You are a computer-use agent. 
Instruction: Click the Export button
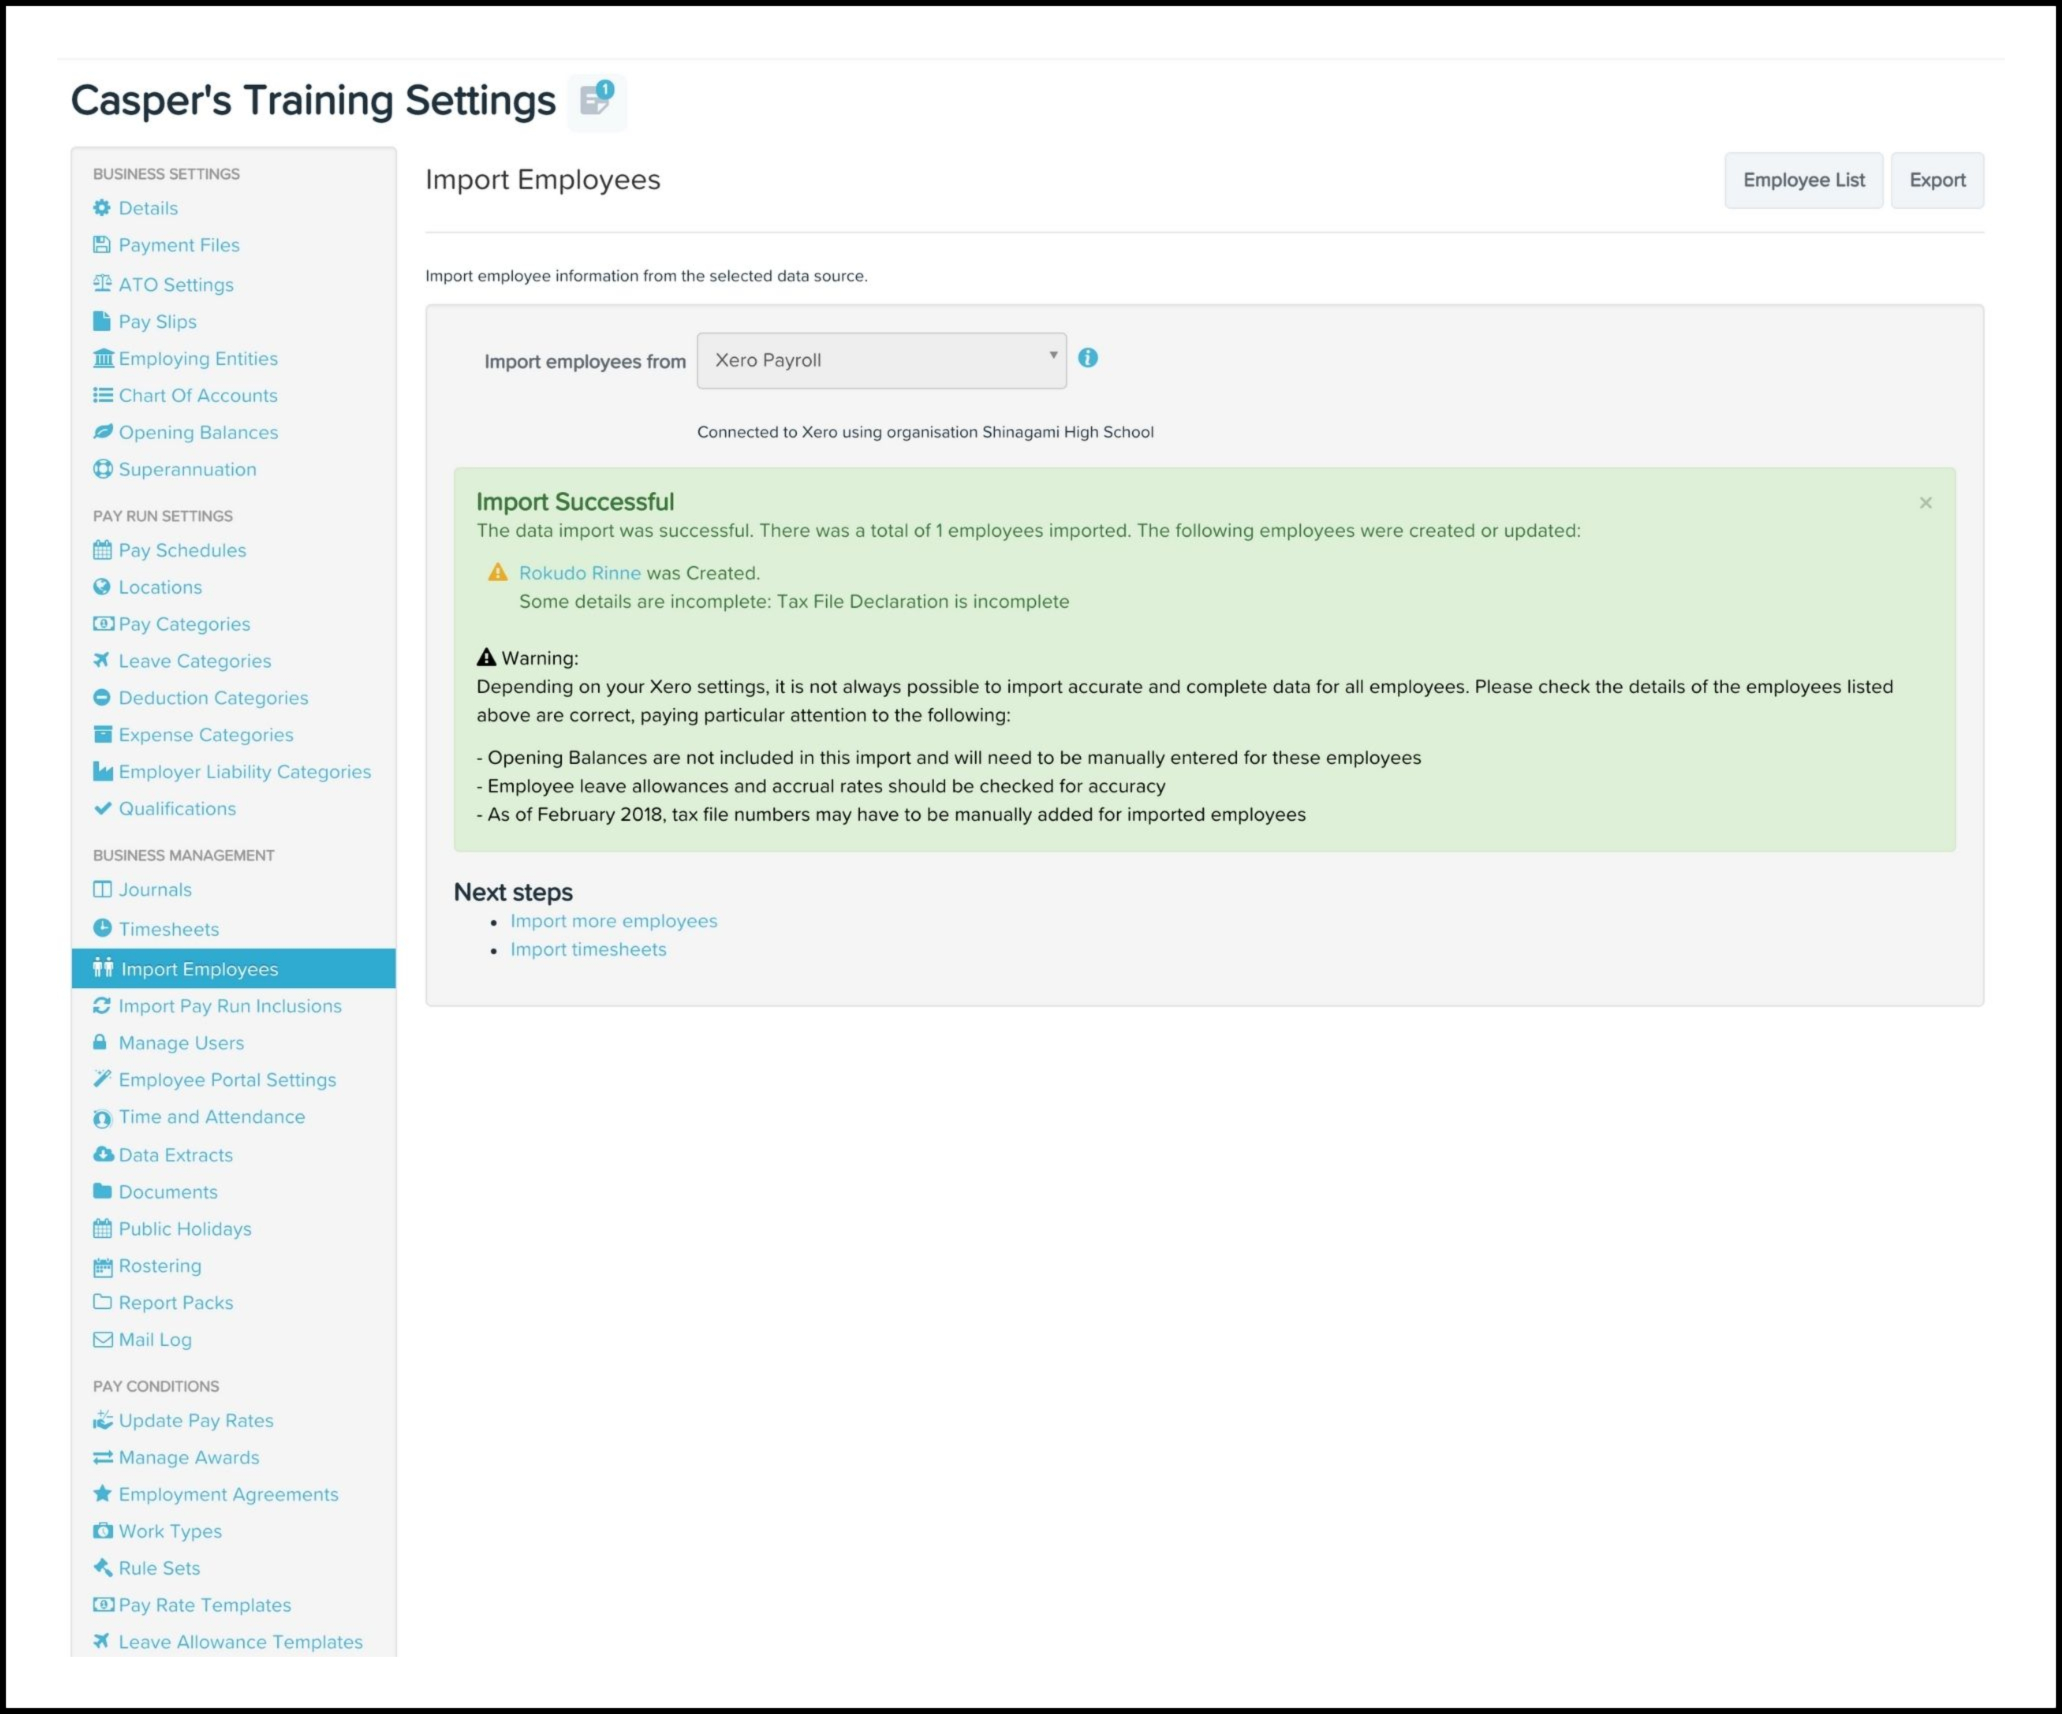[x=1936, y=180]
